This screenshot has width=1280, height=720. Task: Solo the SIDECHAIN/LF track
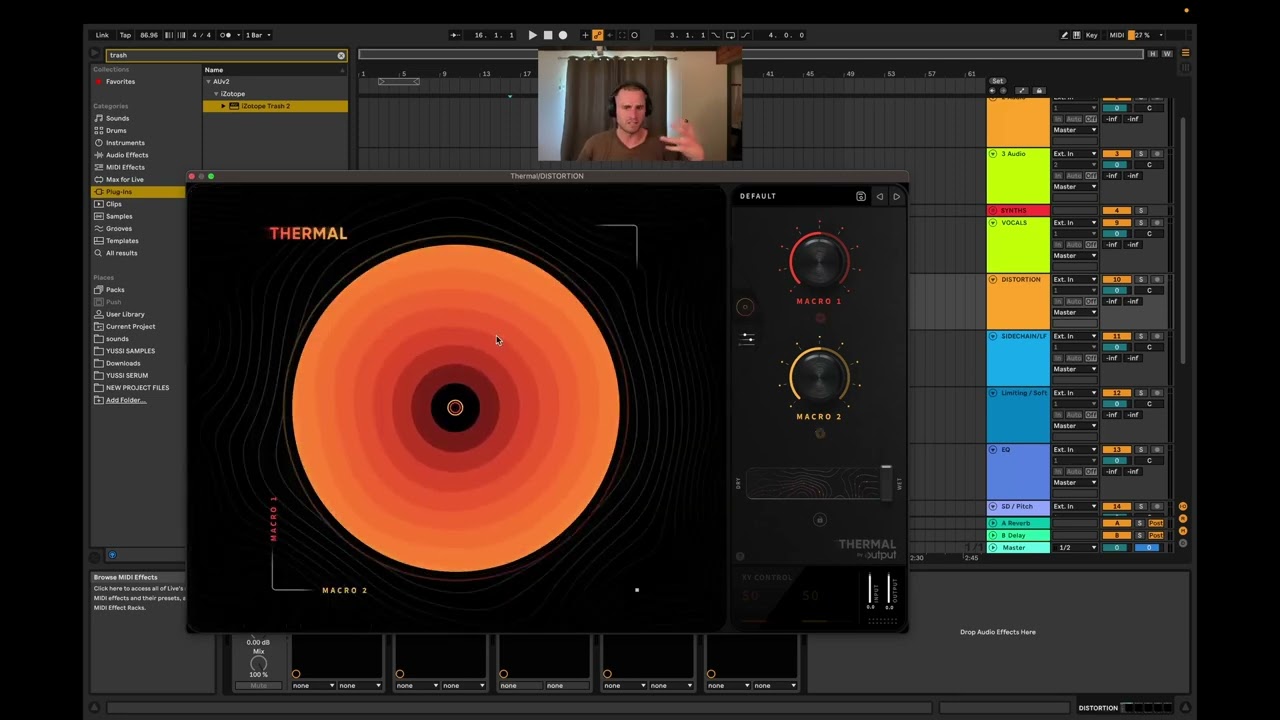[1140, 337]
